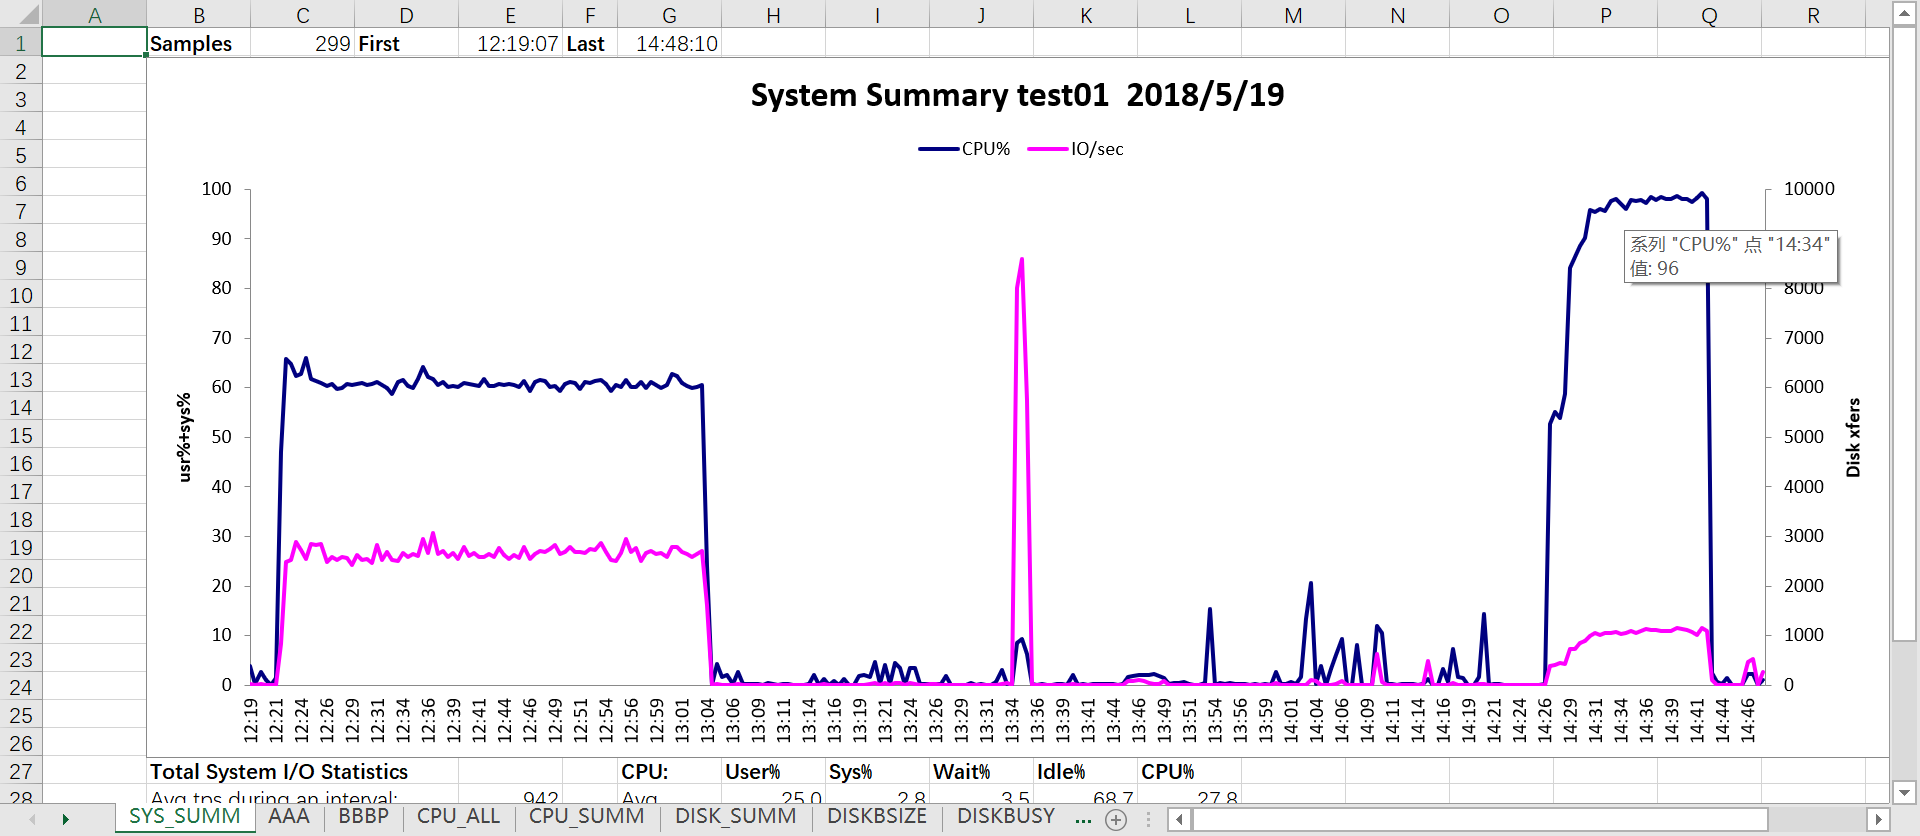Select the Wait% header cell

[981, 771]
